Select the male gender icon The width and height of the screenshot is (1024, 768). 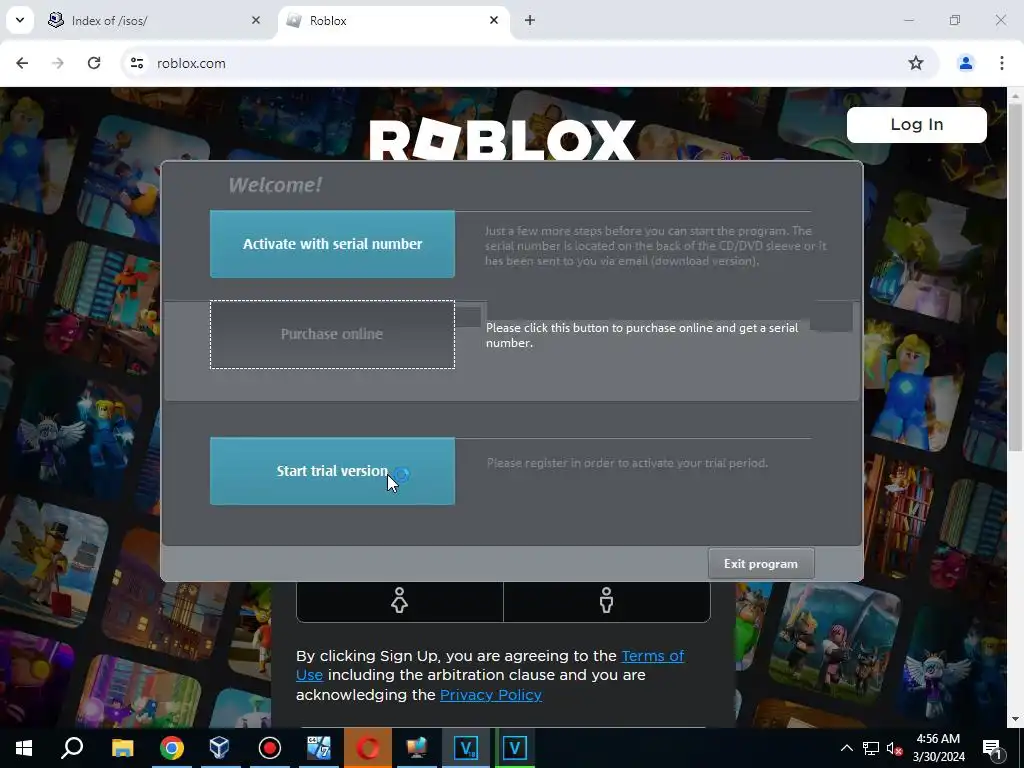(607, 600)
